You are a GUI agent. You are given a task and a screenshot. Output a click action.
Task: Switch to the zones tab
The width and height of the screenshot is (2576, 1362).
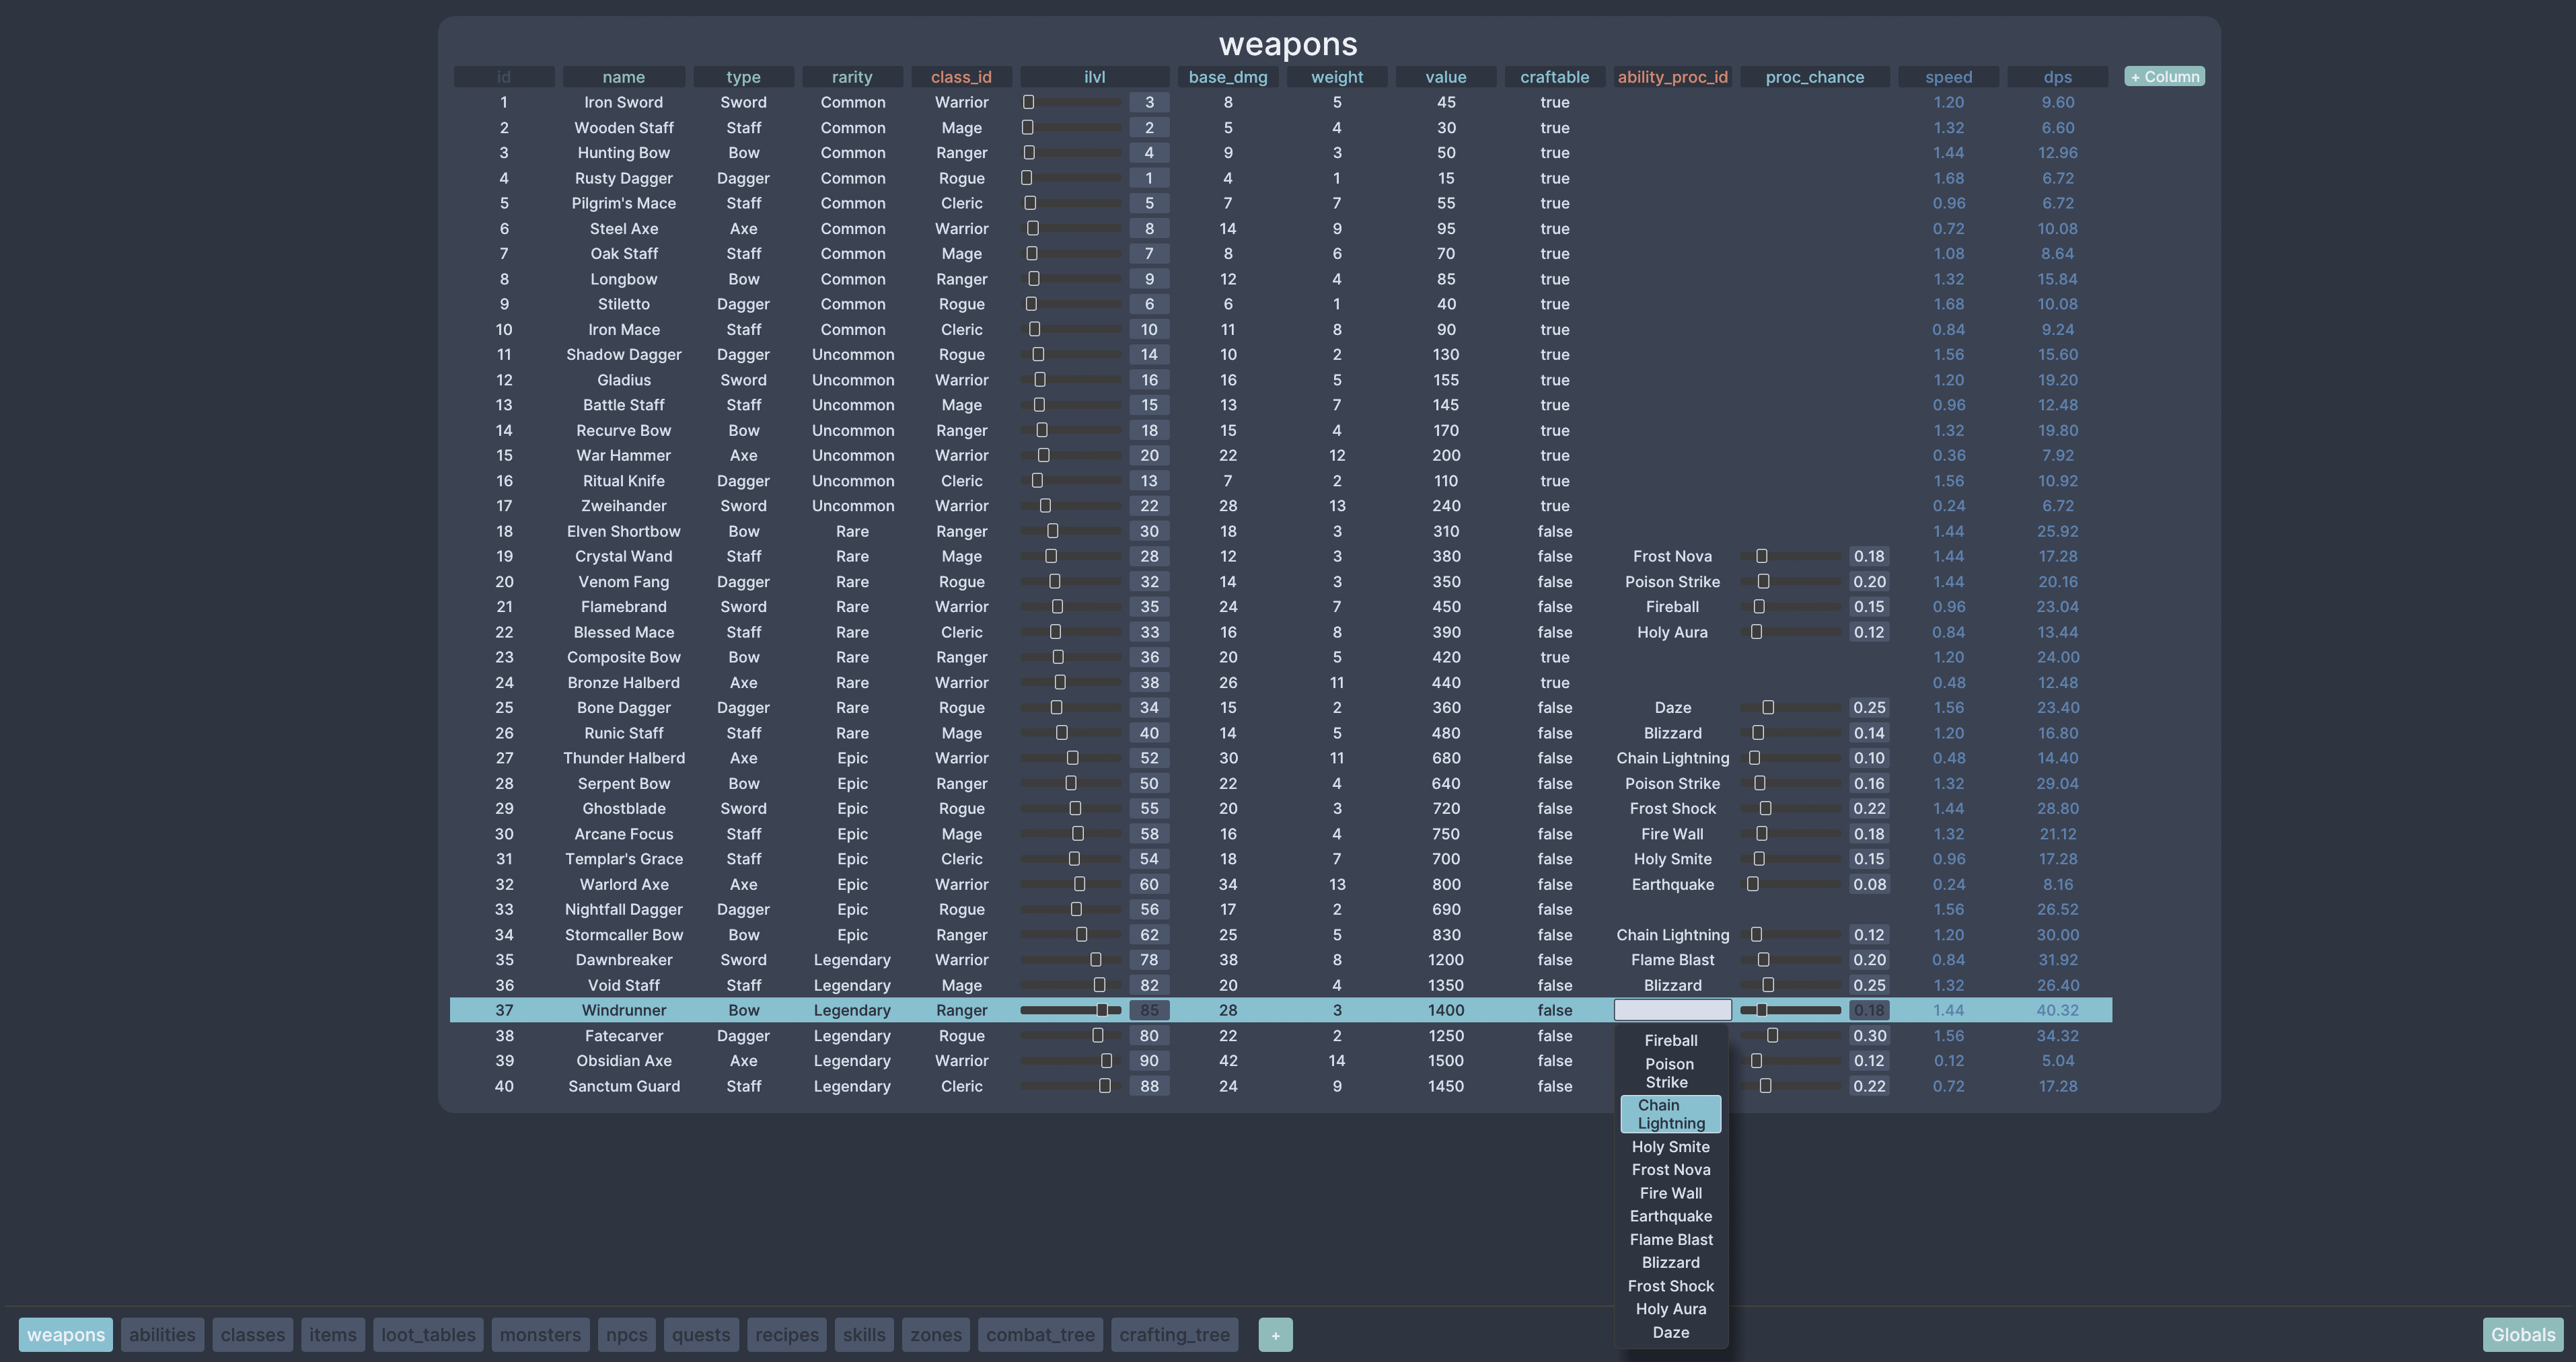point(935,1334)
